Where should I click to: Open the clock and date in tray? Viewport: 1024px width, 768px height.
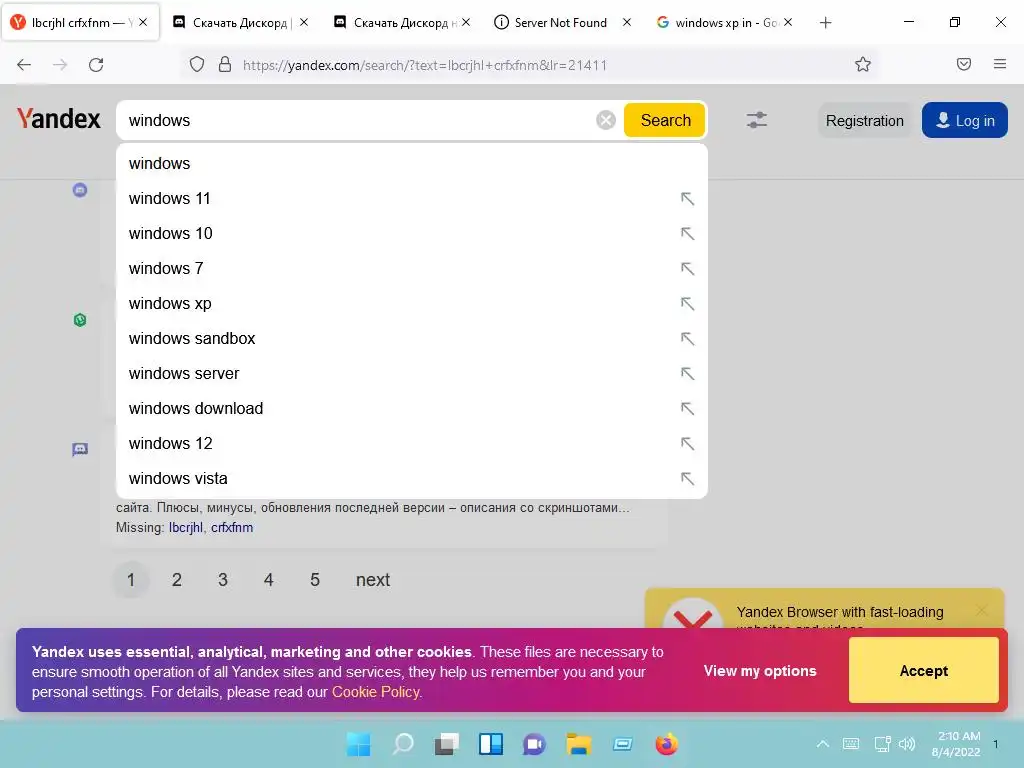tap(956, 744)
